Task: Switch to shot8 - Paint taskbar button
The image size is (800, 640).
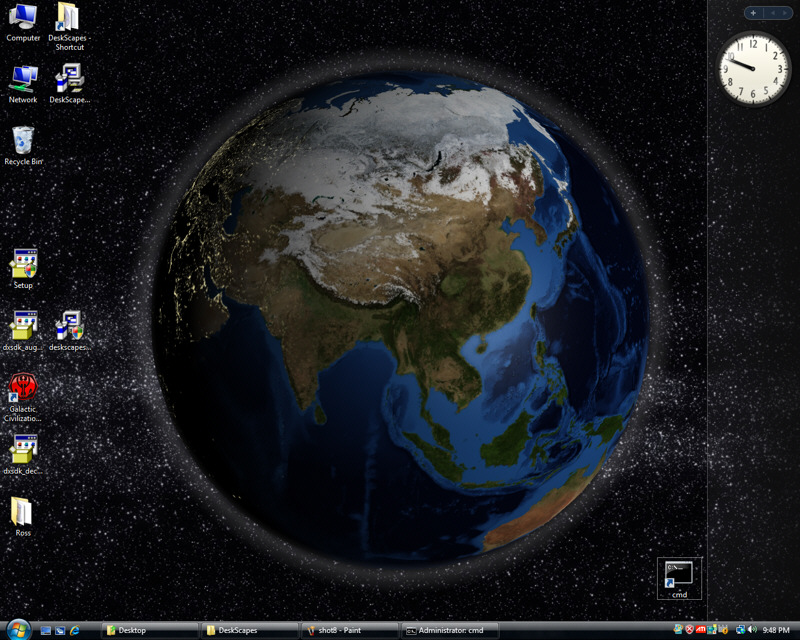Action: tap(350, 630)
